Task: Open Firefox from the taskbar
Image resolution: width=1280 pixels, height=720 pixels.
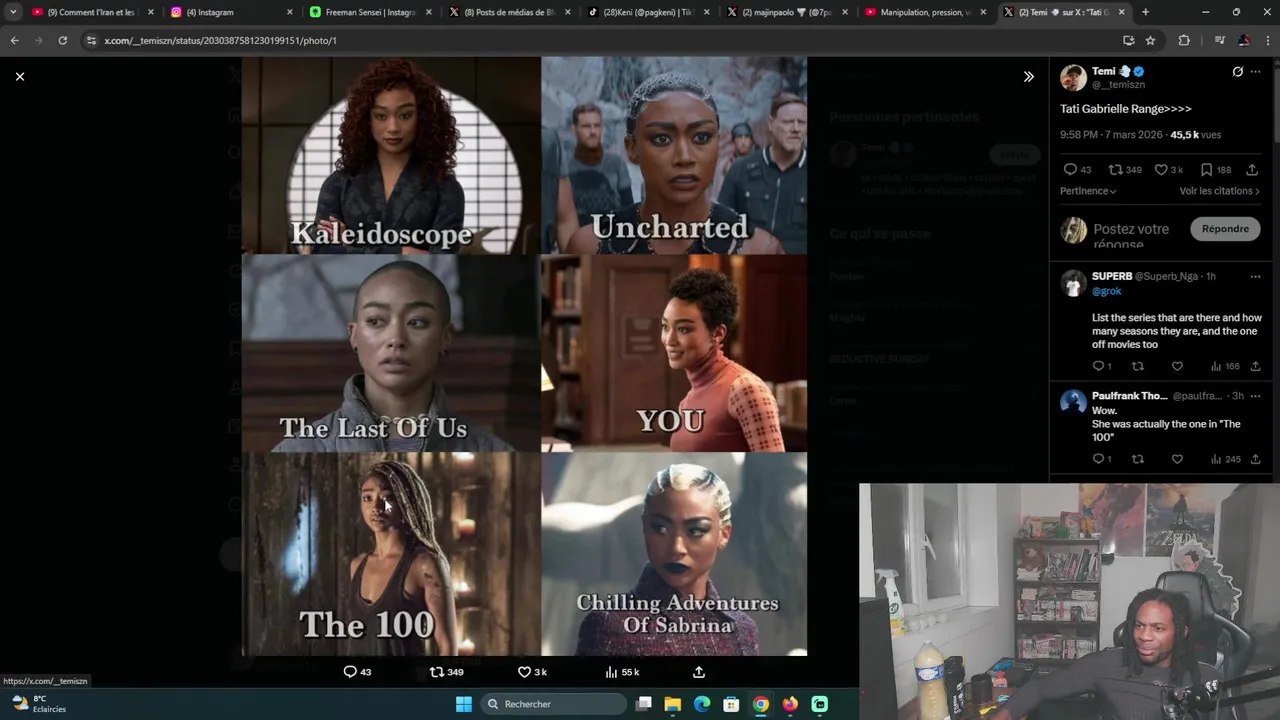Action: coord(790,704)
